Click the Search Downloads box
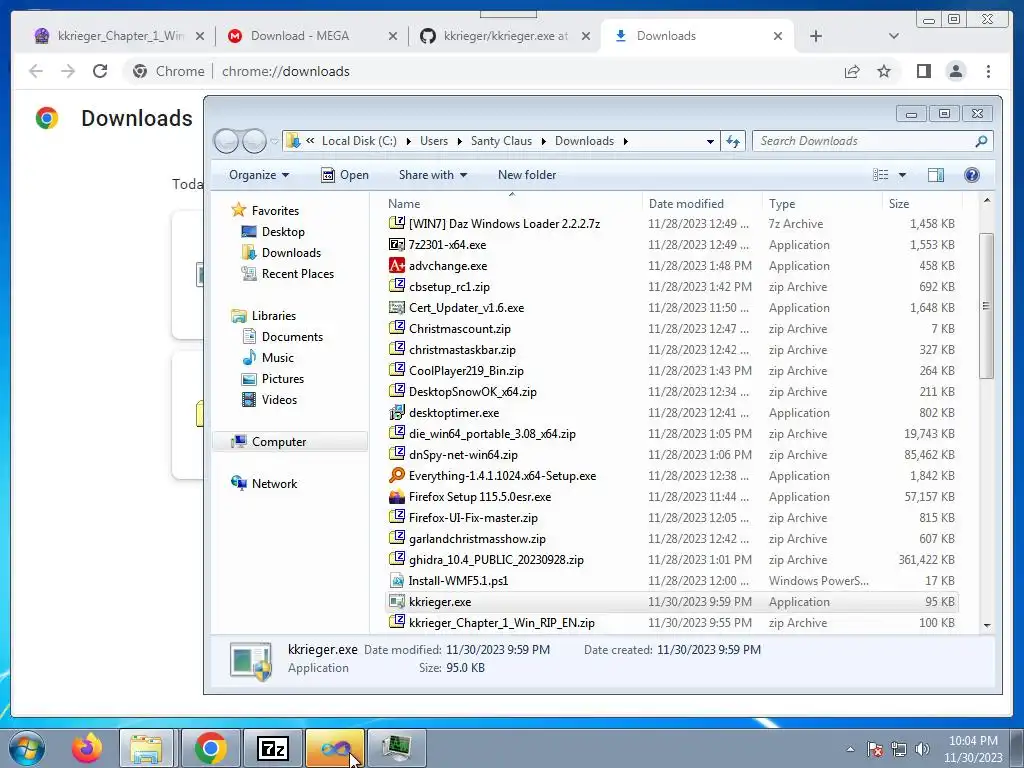 [x=872, y=141]
